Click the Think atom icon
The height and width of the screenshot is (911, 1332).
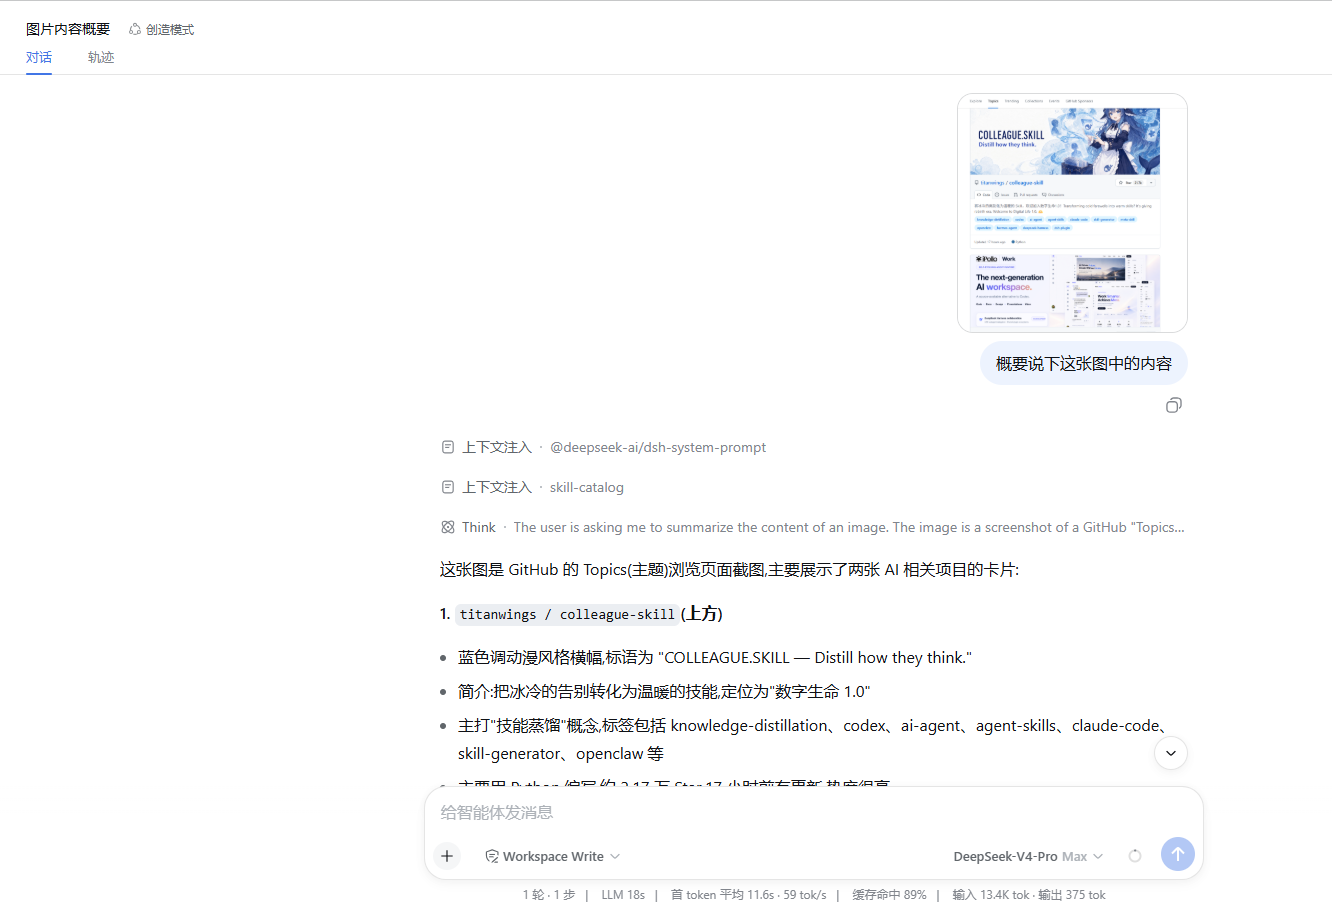[x=448, y=527]
